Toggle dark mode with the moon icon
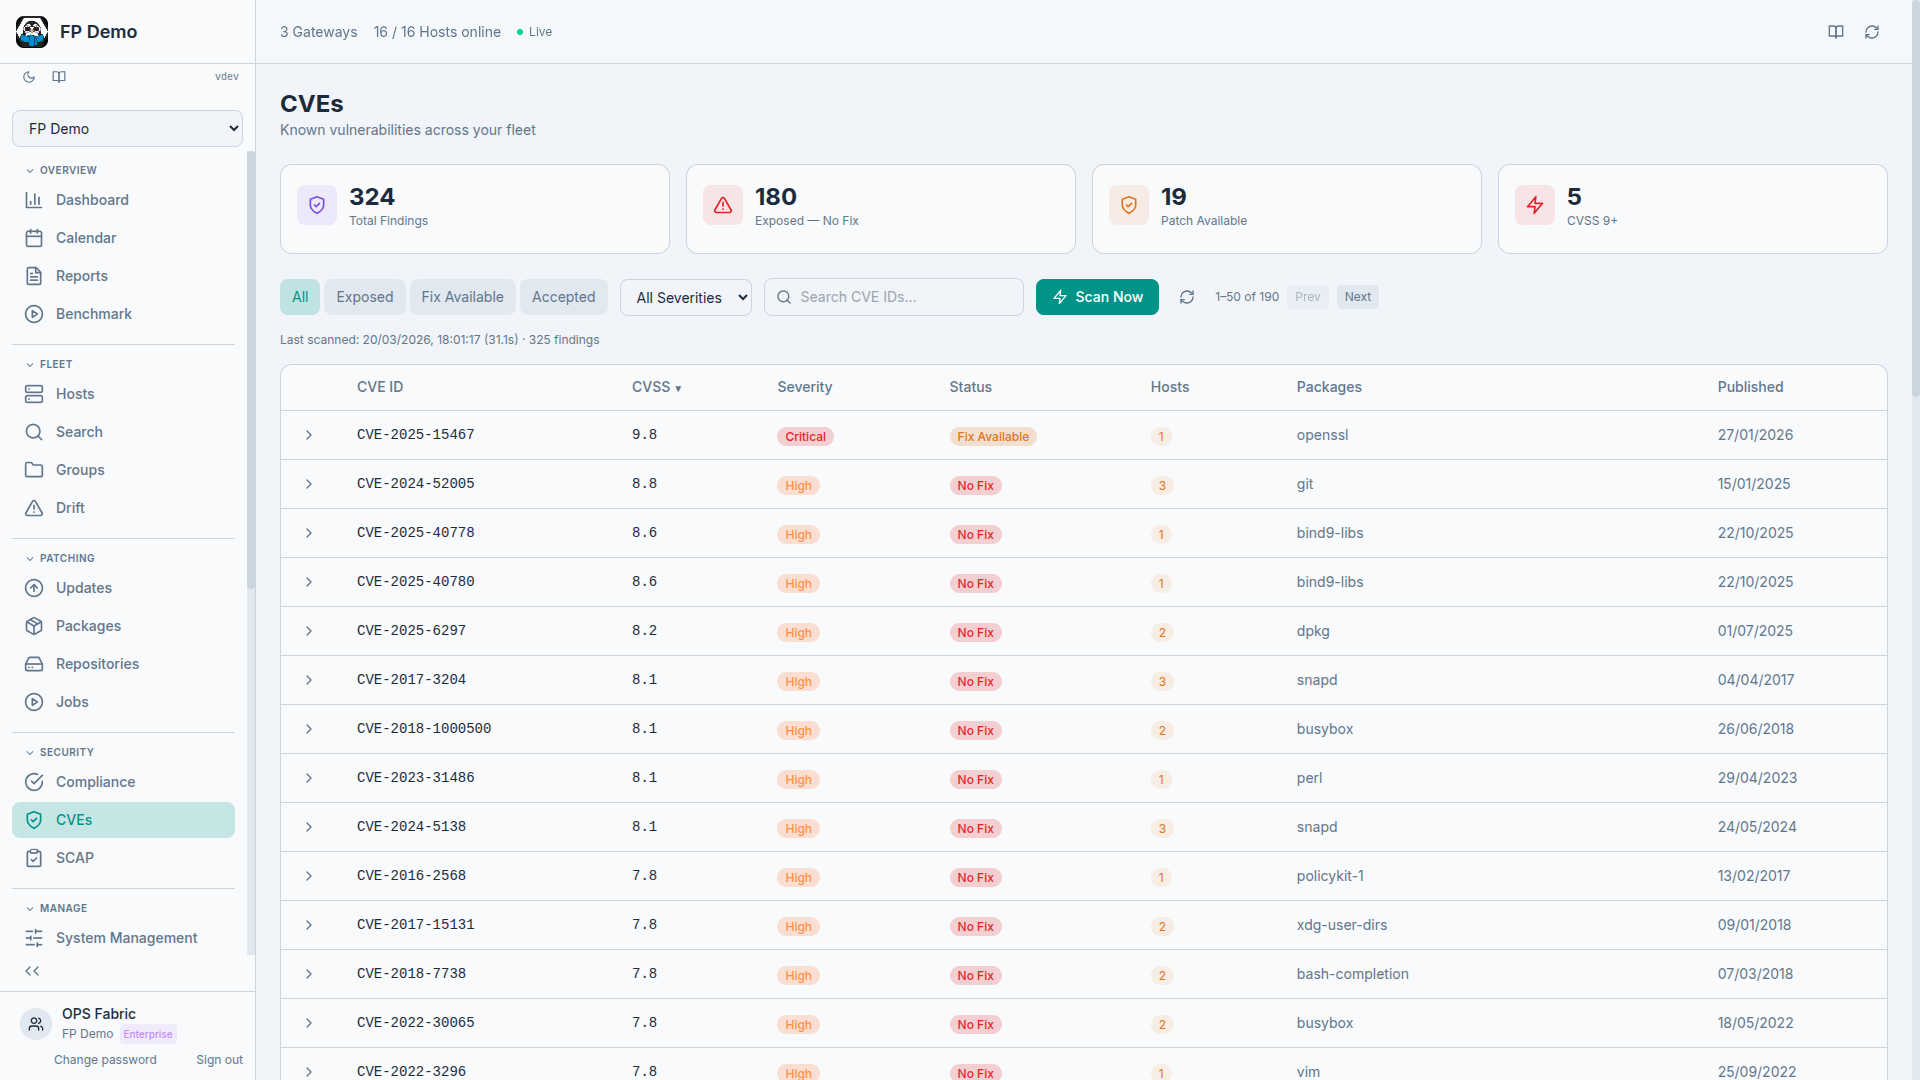Image resolution: width=1920 pixels, height=1080 pixels. coord(28,77)
